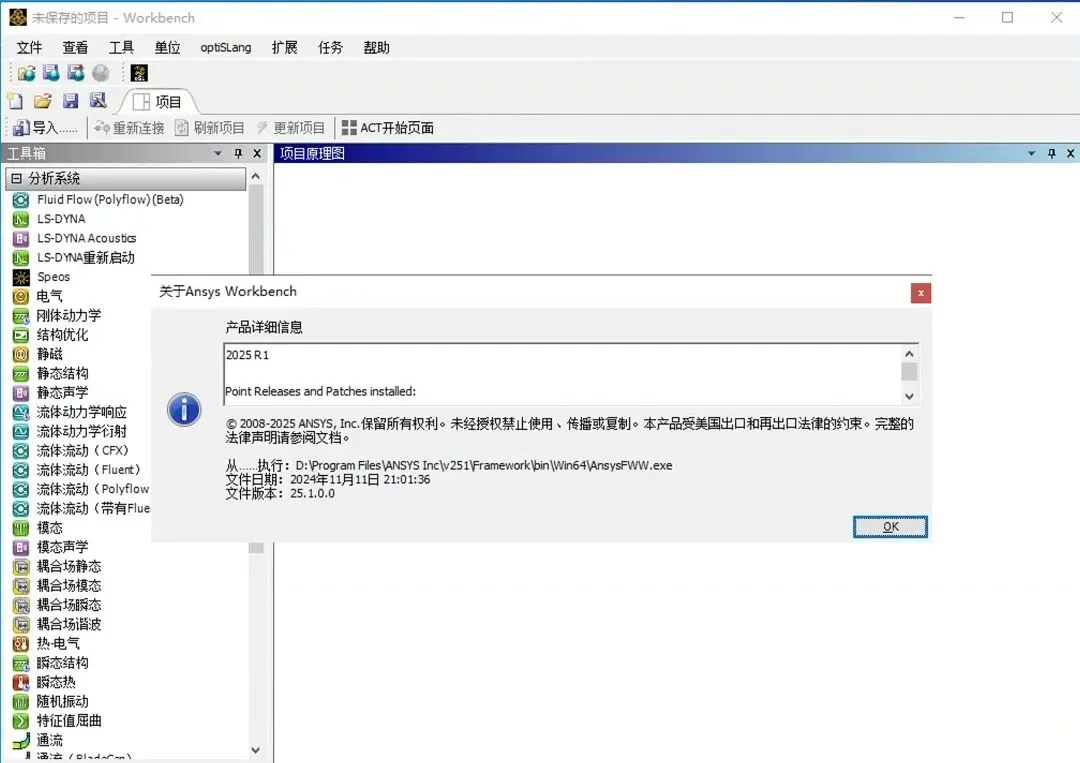Pin the 项目原理图 panel
The height and width of the screenshot is (763, 1080).
(x=1052, y=154)
